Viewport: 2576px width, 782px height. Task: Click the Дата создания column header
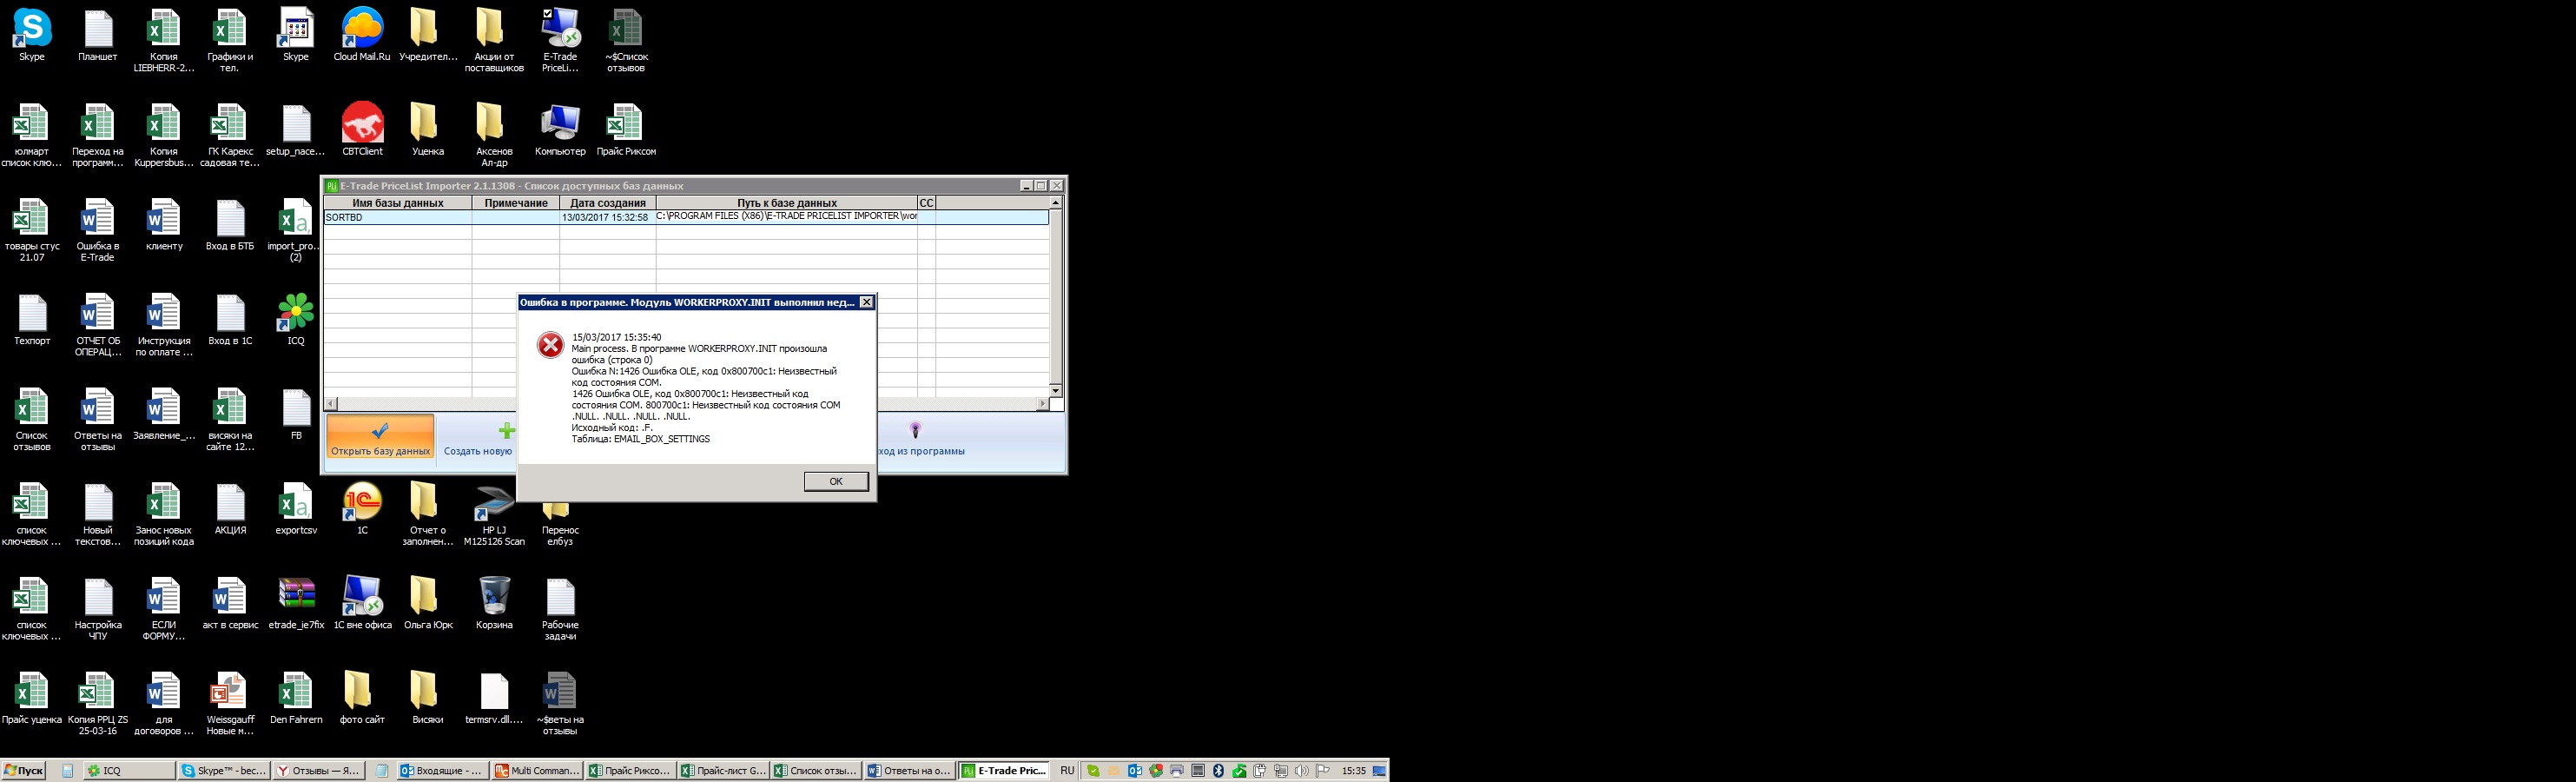click(x=608, y=203)
